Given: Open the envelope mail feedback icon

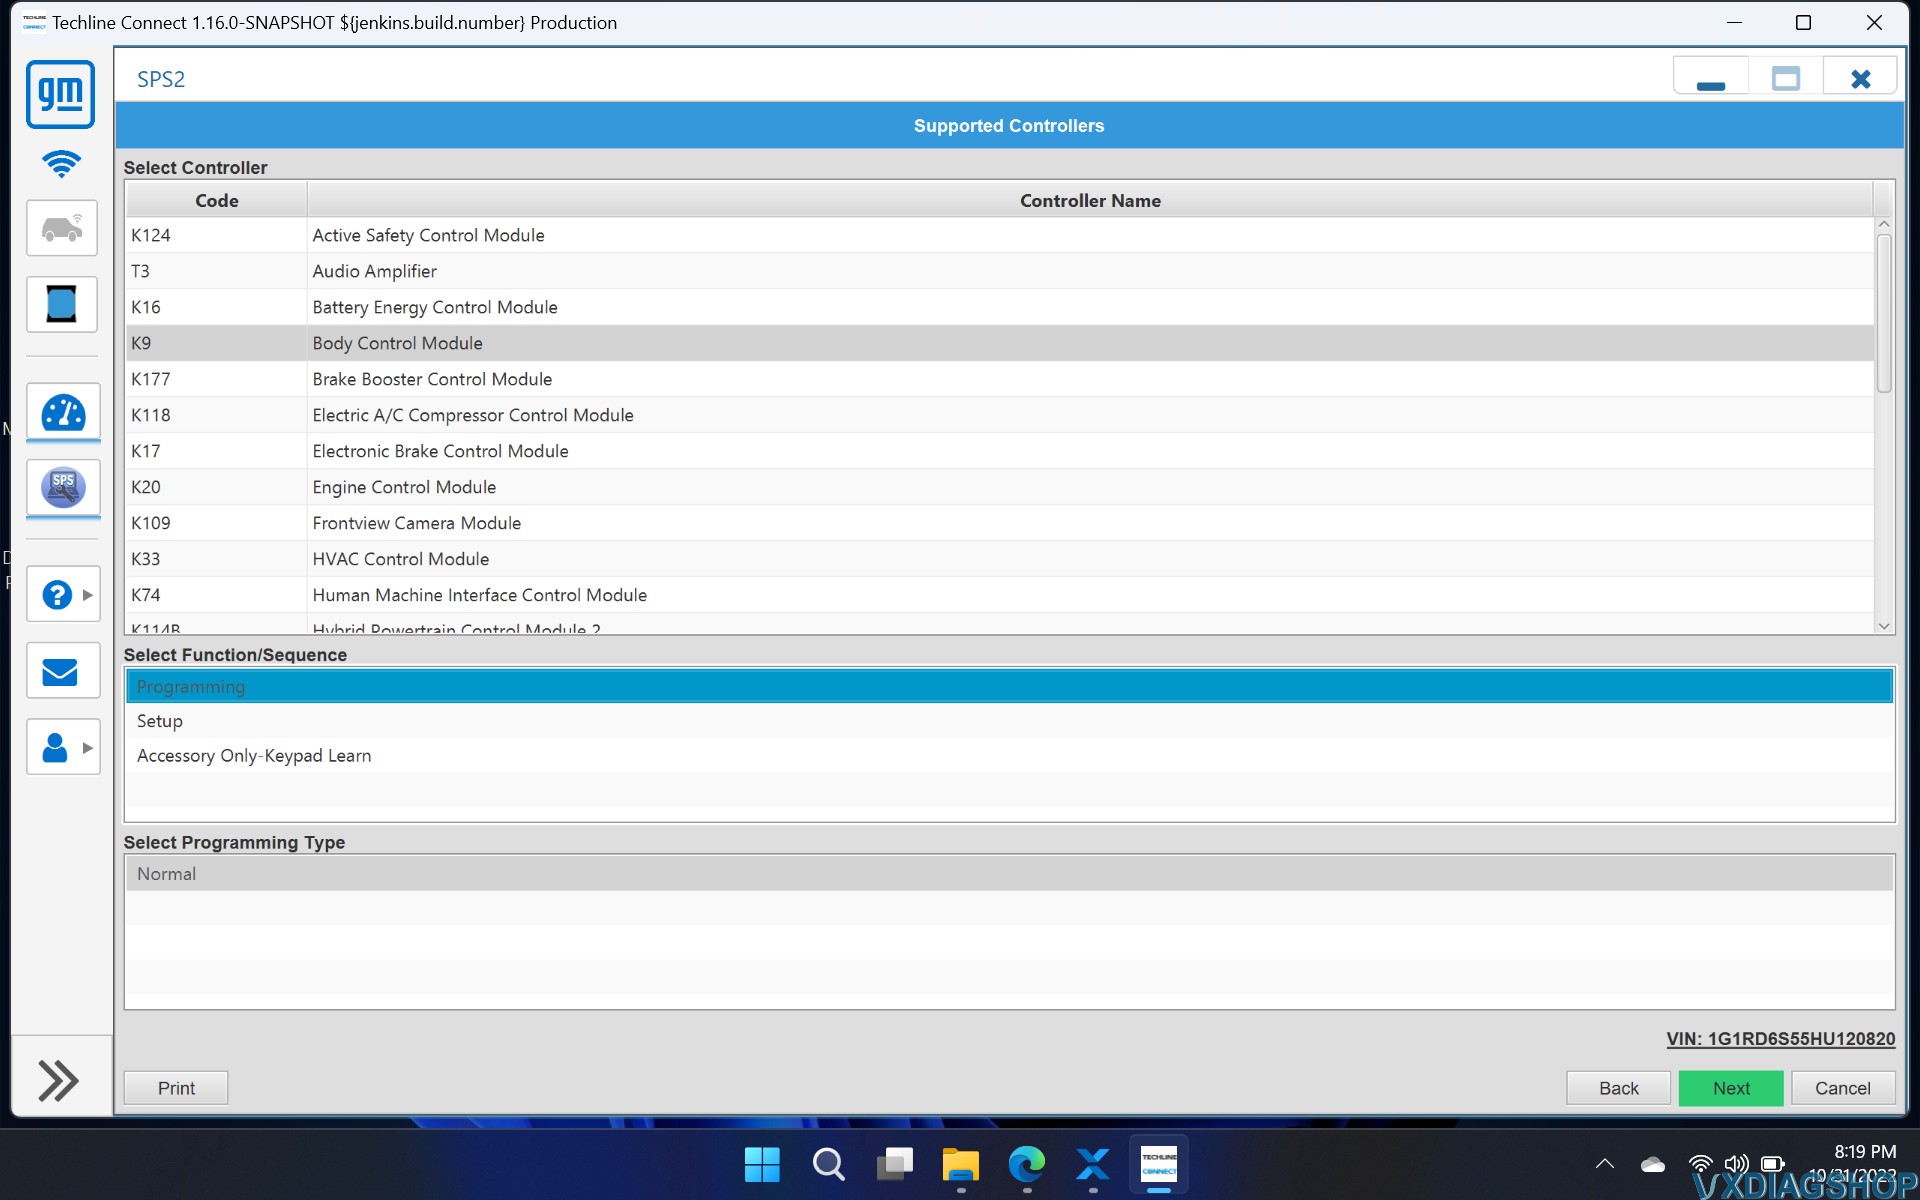Looking at the screenshot, I should [x=62, y=671].
